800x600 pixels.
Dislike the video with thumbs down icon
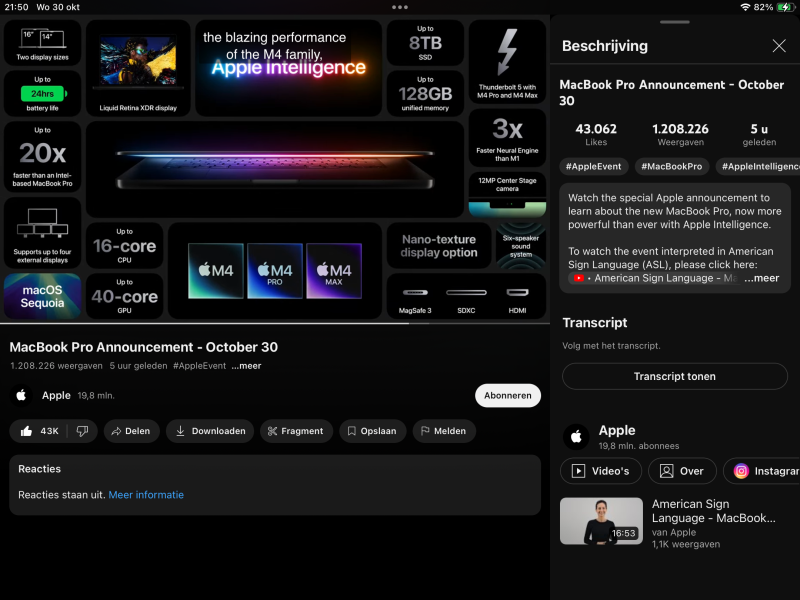click(x=82, y=431)
